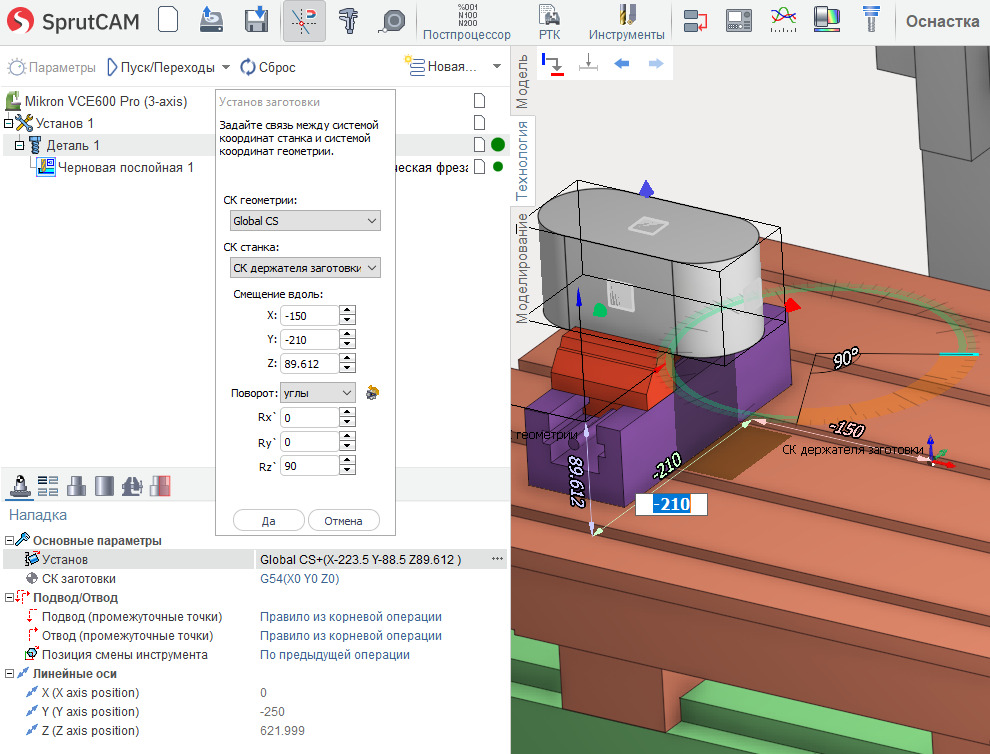Click the Сброс reset button
Screen dimensions: 990x754
pos(267,67)
